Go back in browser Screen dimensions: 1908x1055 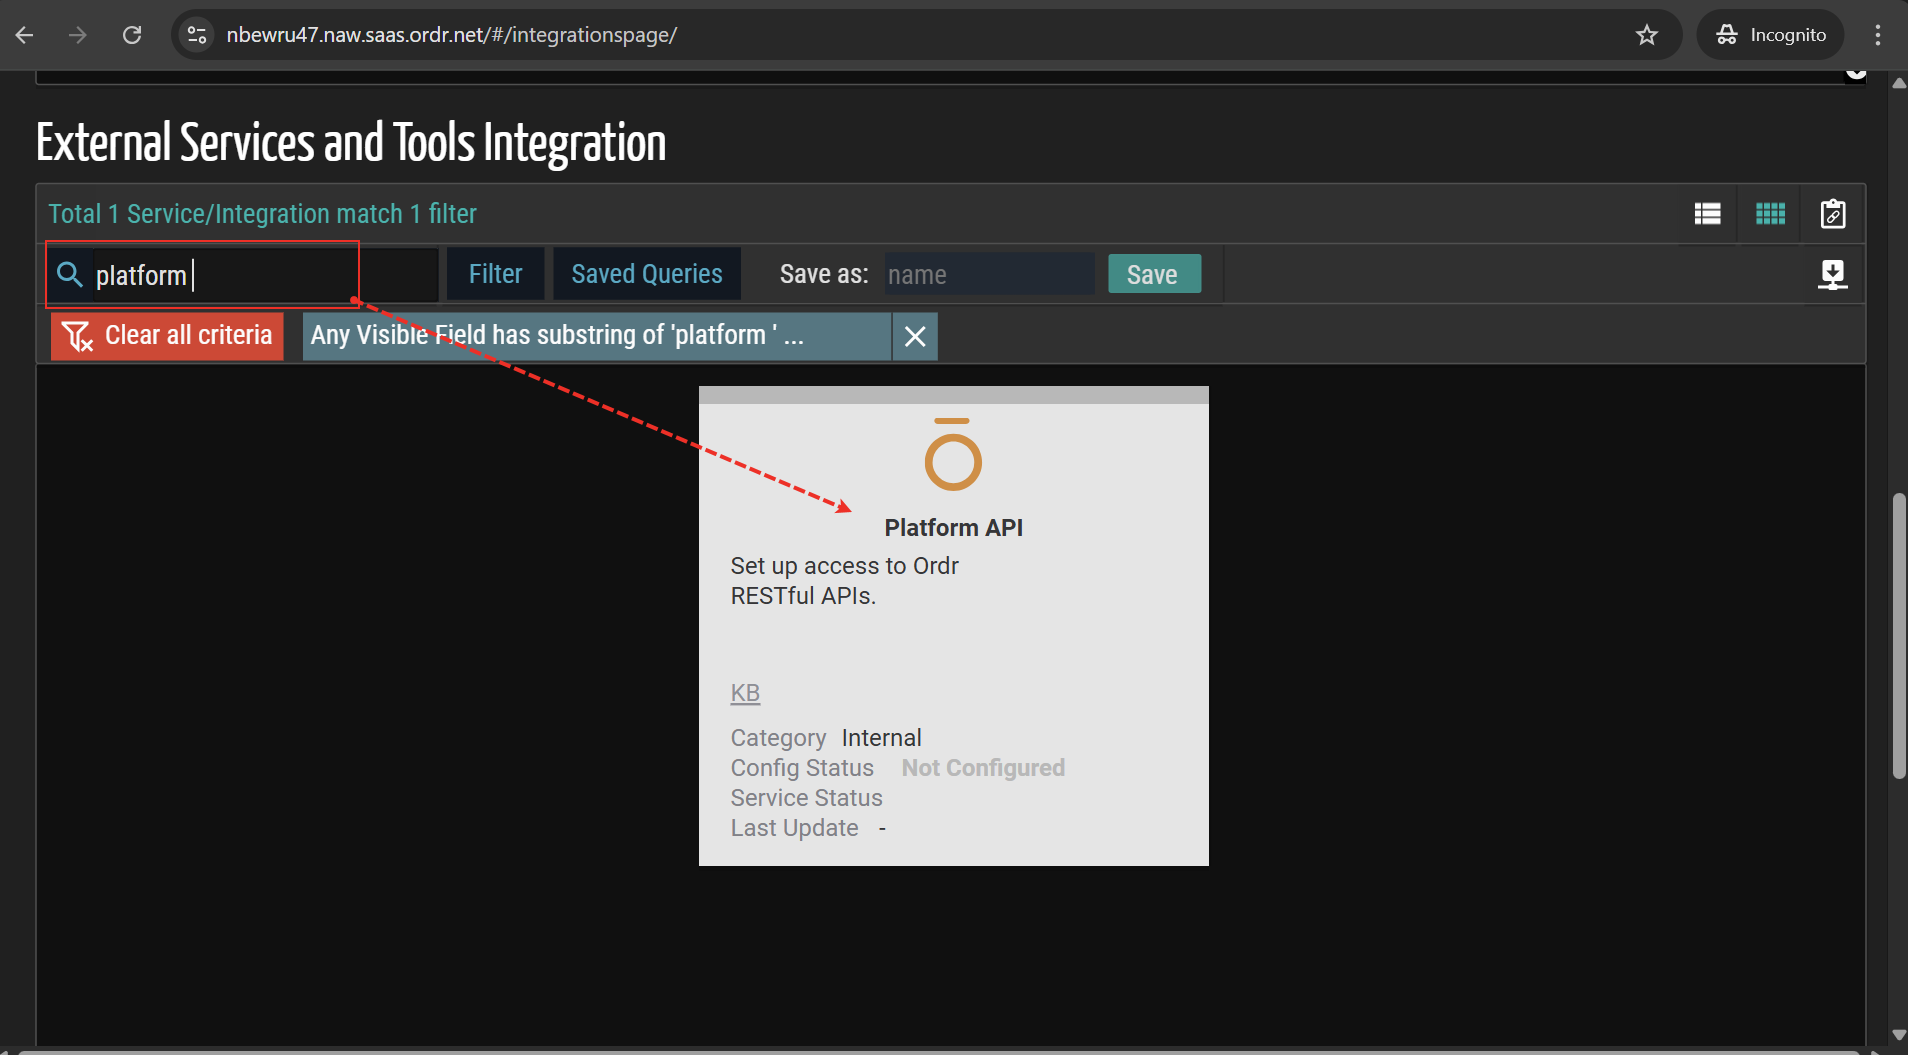tap(25, 35)
